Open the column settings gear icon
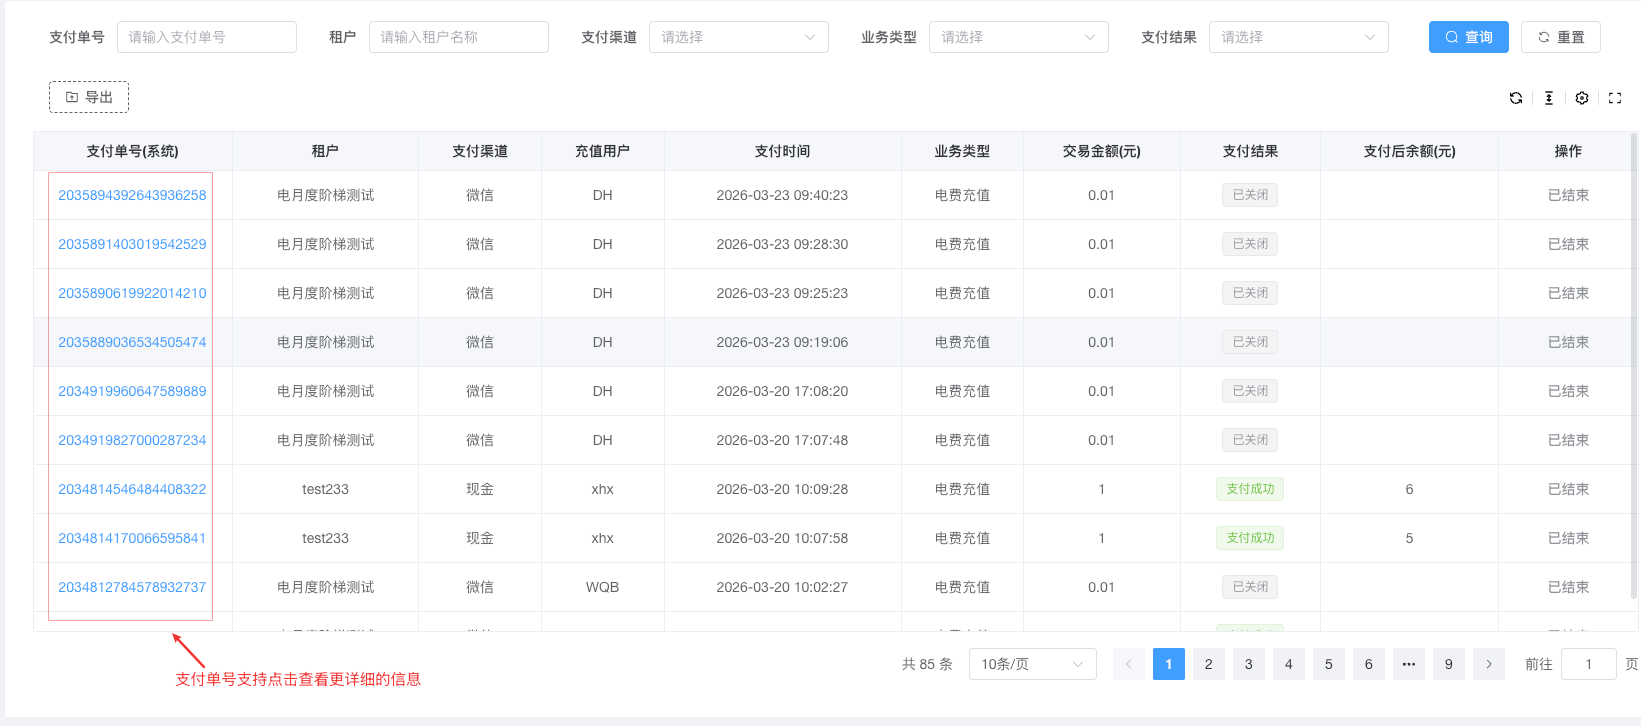Viewport: 1641px width, 726px height. tap(1582, 98)
